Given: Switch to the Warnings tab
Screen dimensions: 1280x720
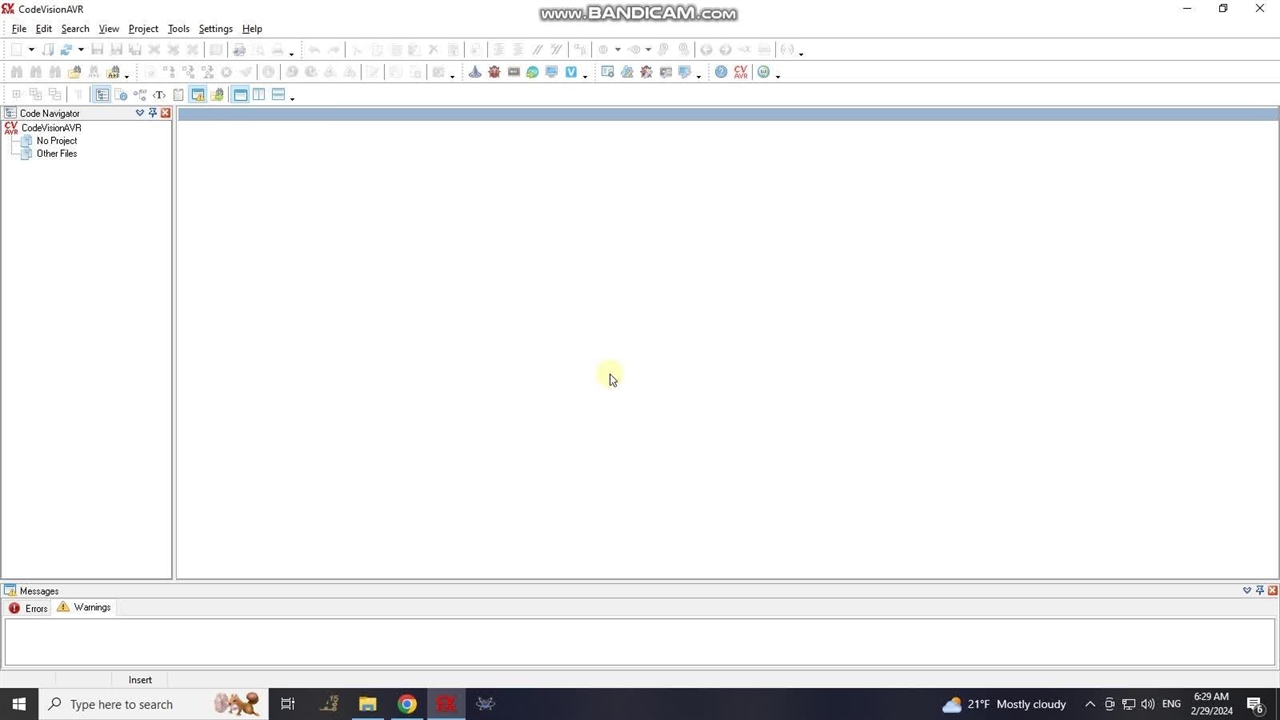Looking at the screenshot, I should click(91, 607).
